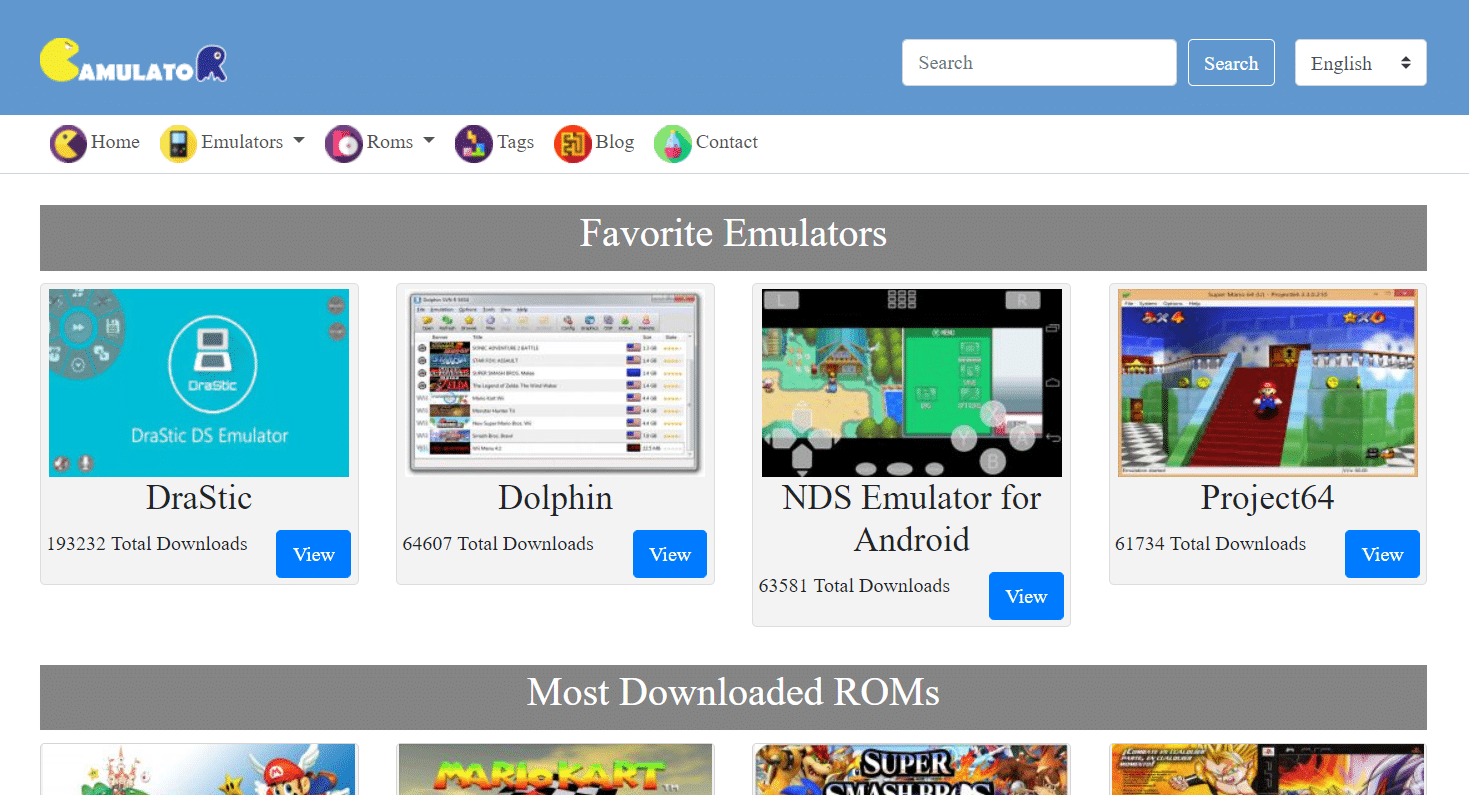Click the 193232 Total Downloads text
Screen dimensions: 1469x795
(x=147, y=544)
